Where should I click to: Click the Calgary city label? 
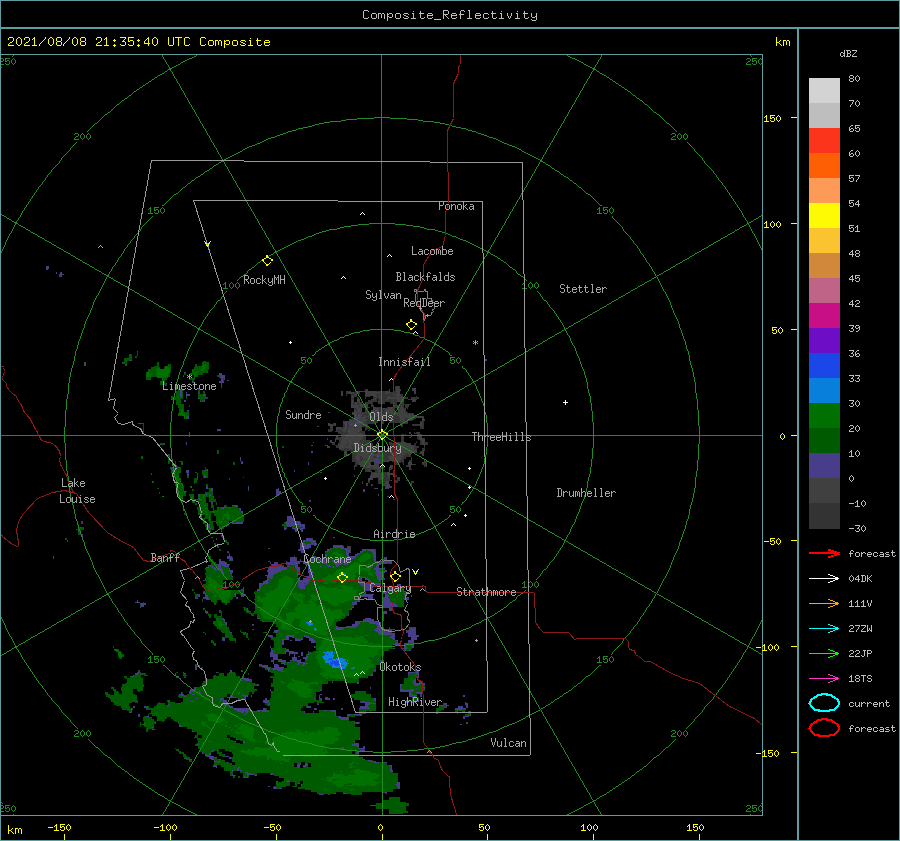[390, 588]
